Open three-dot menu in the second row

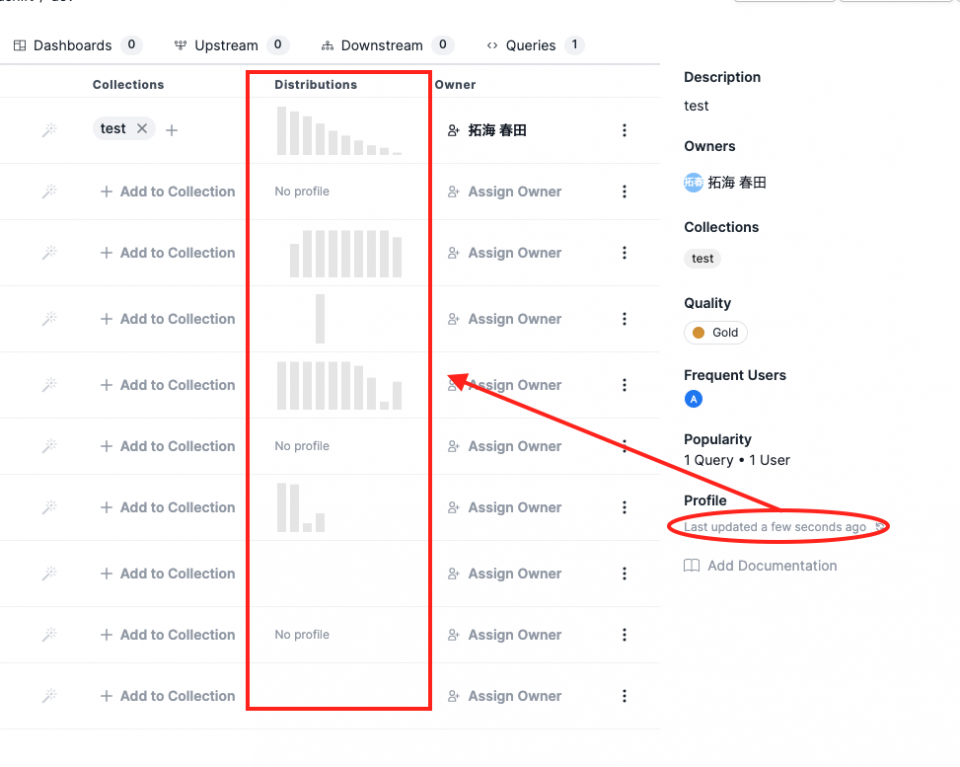[624, 192]
